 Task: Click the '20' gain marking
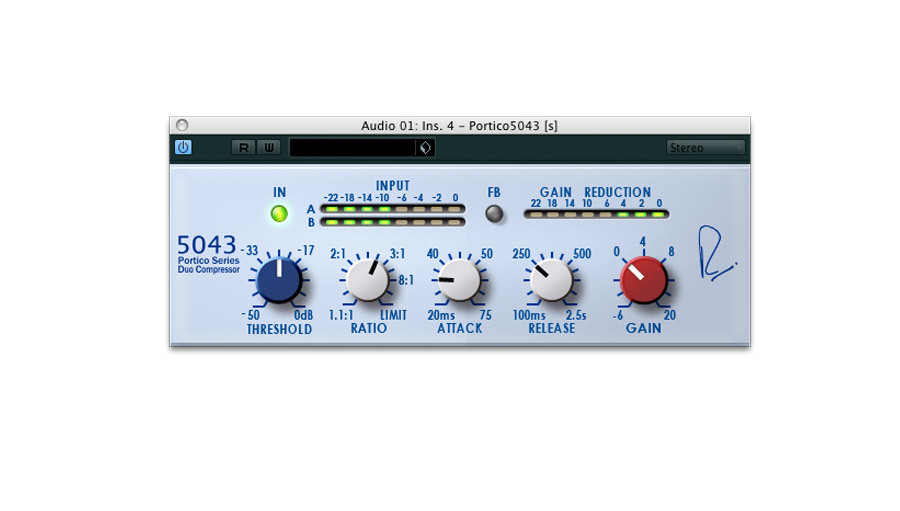670,315
